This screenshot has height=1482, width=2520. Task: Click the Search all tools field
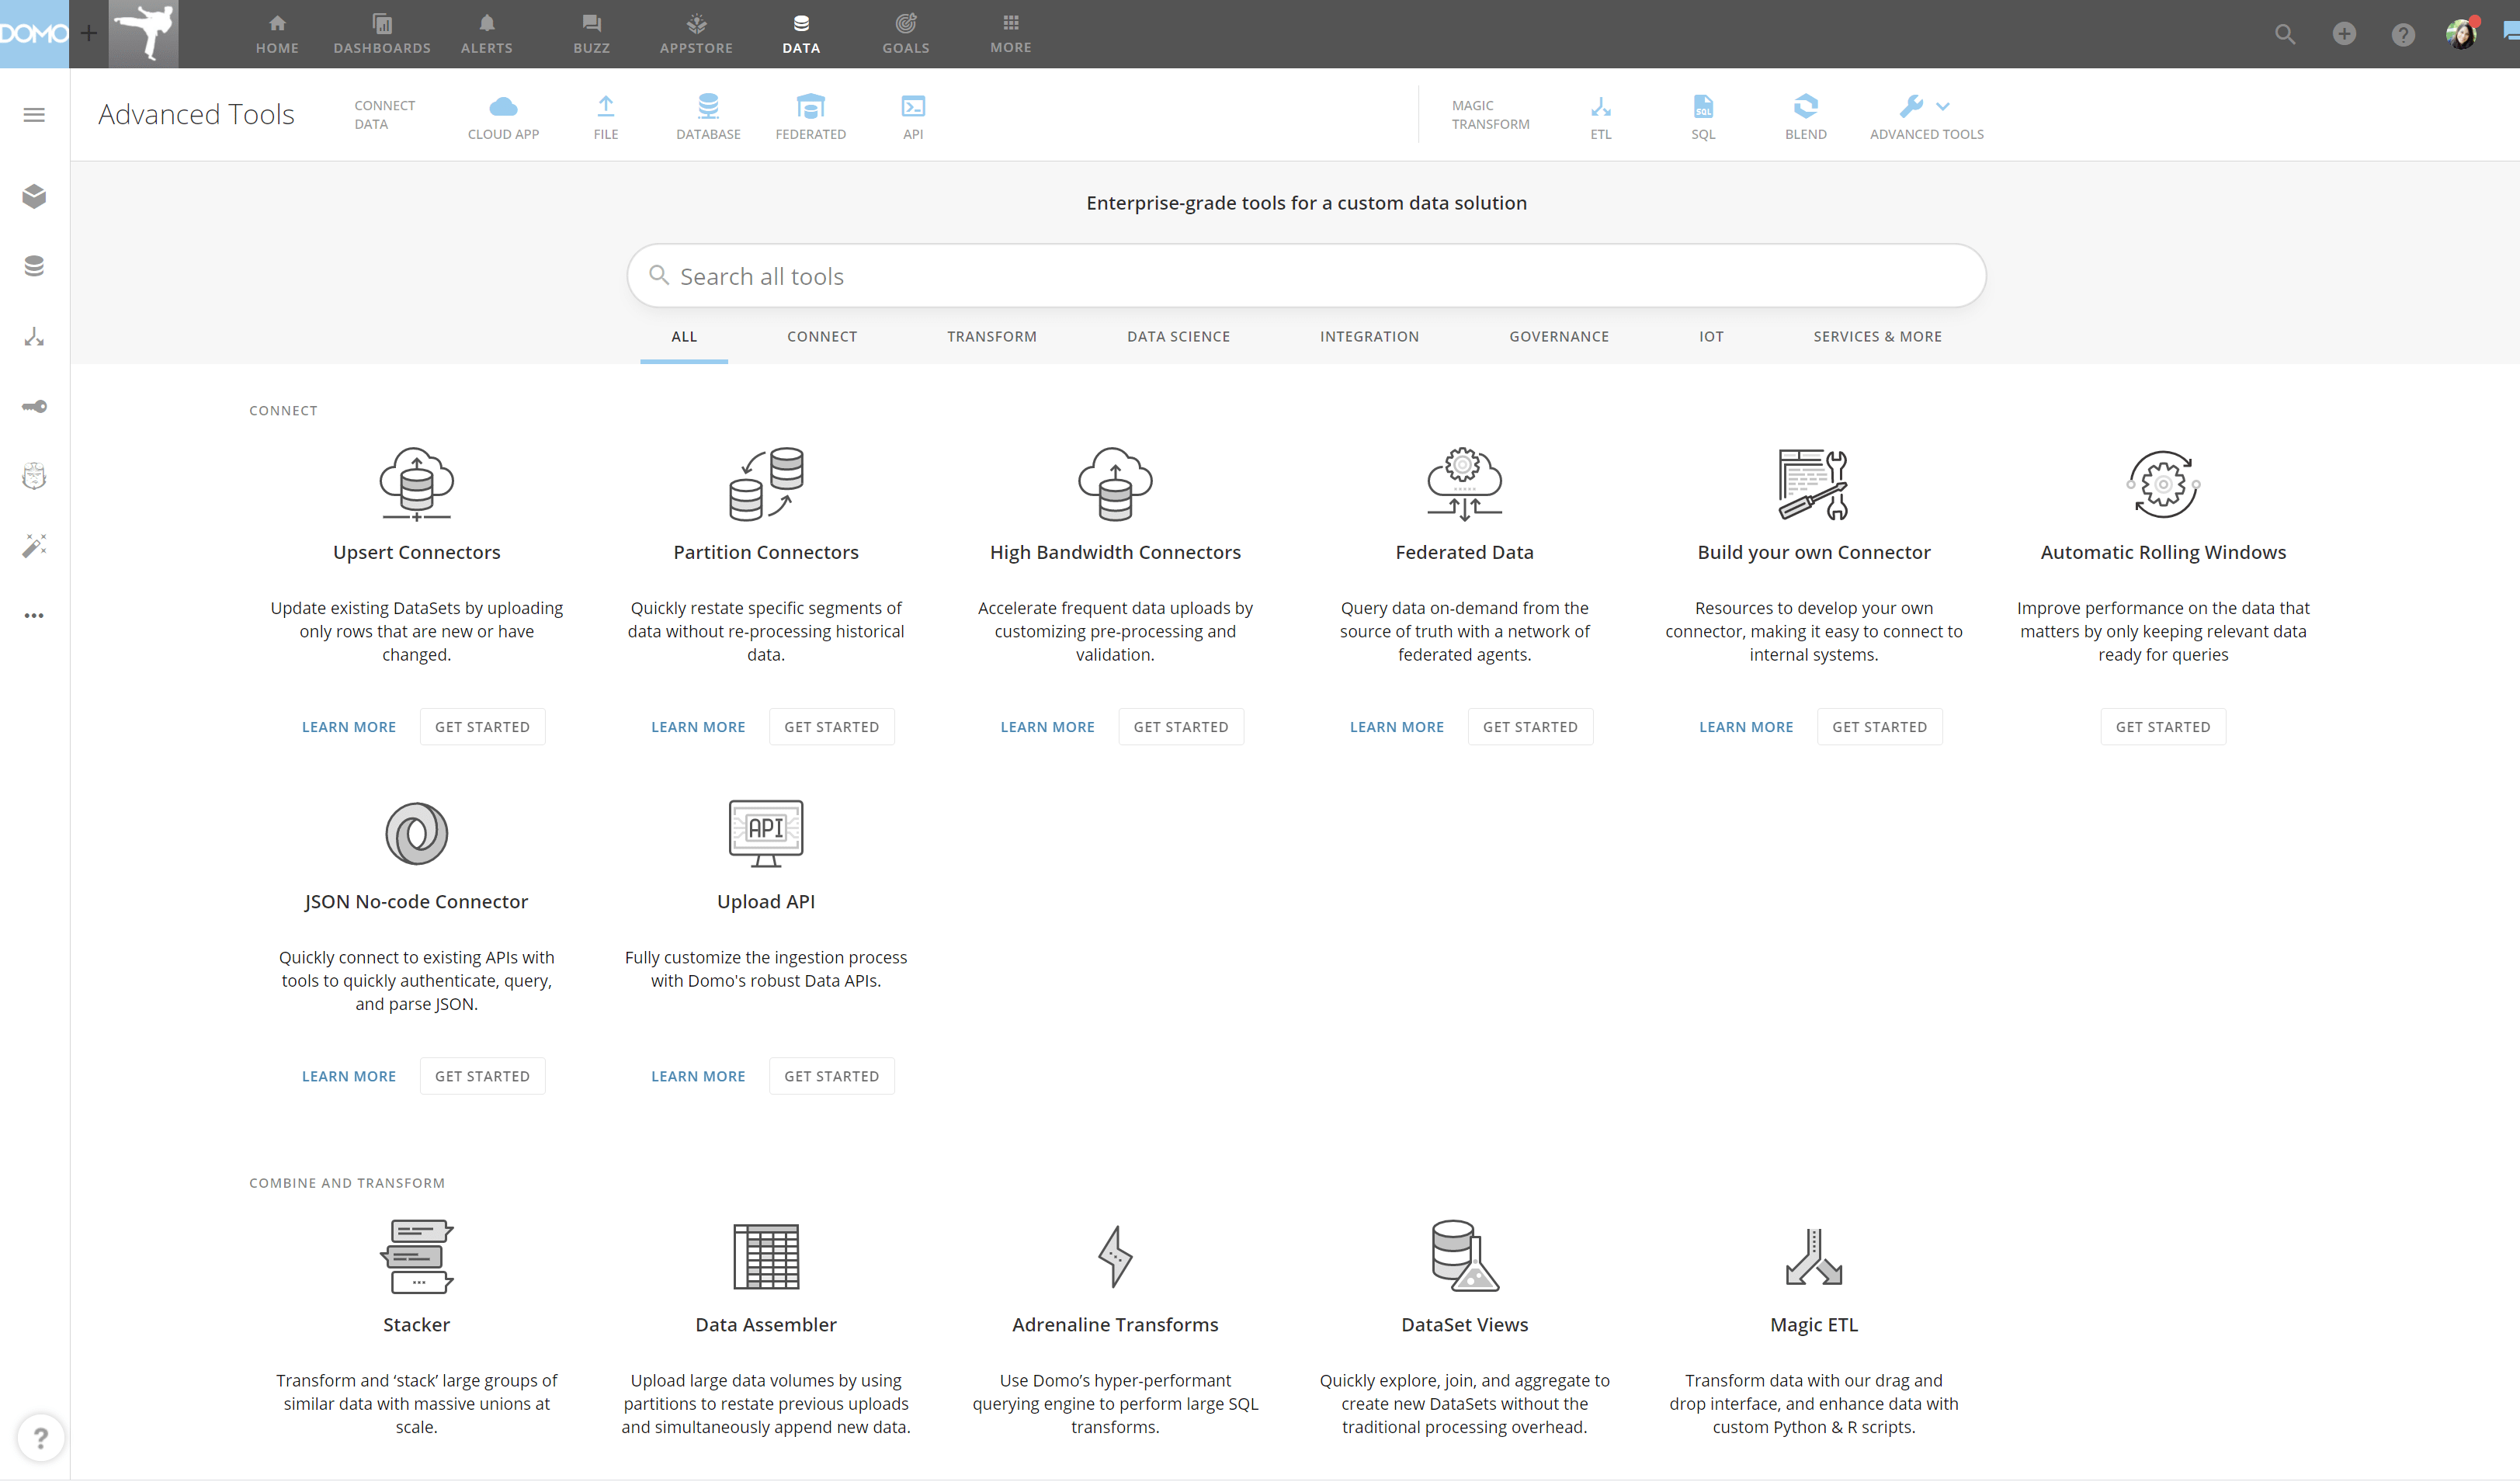(x=1306, y=276)
